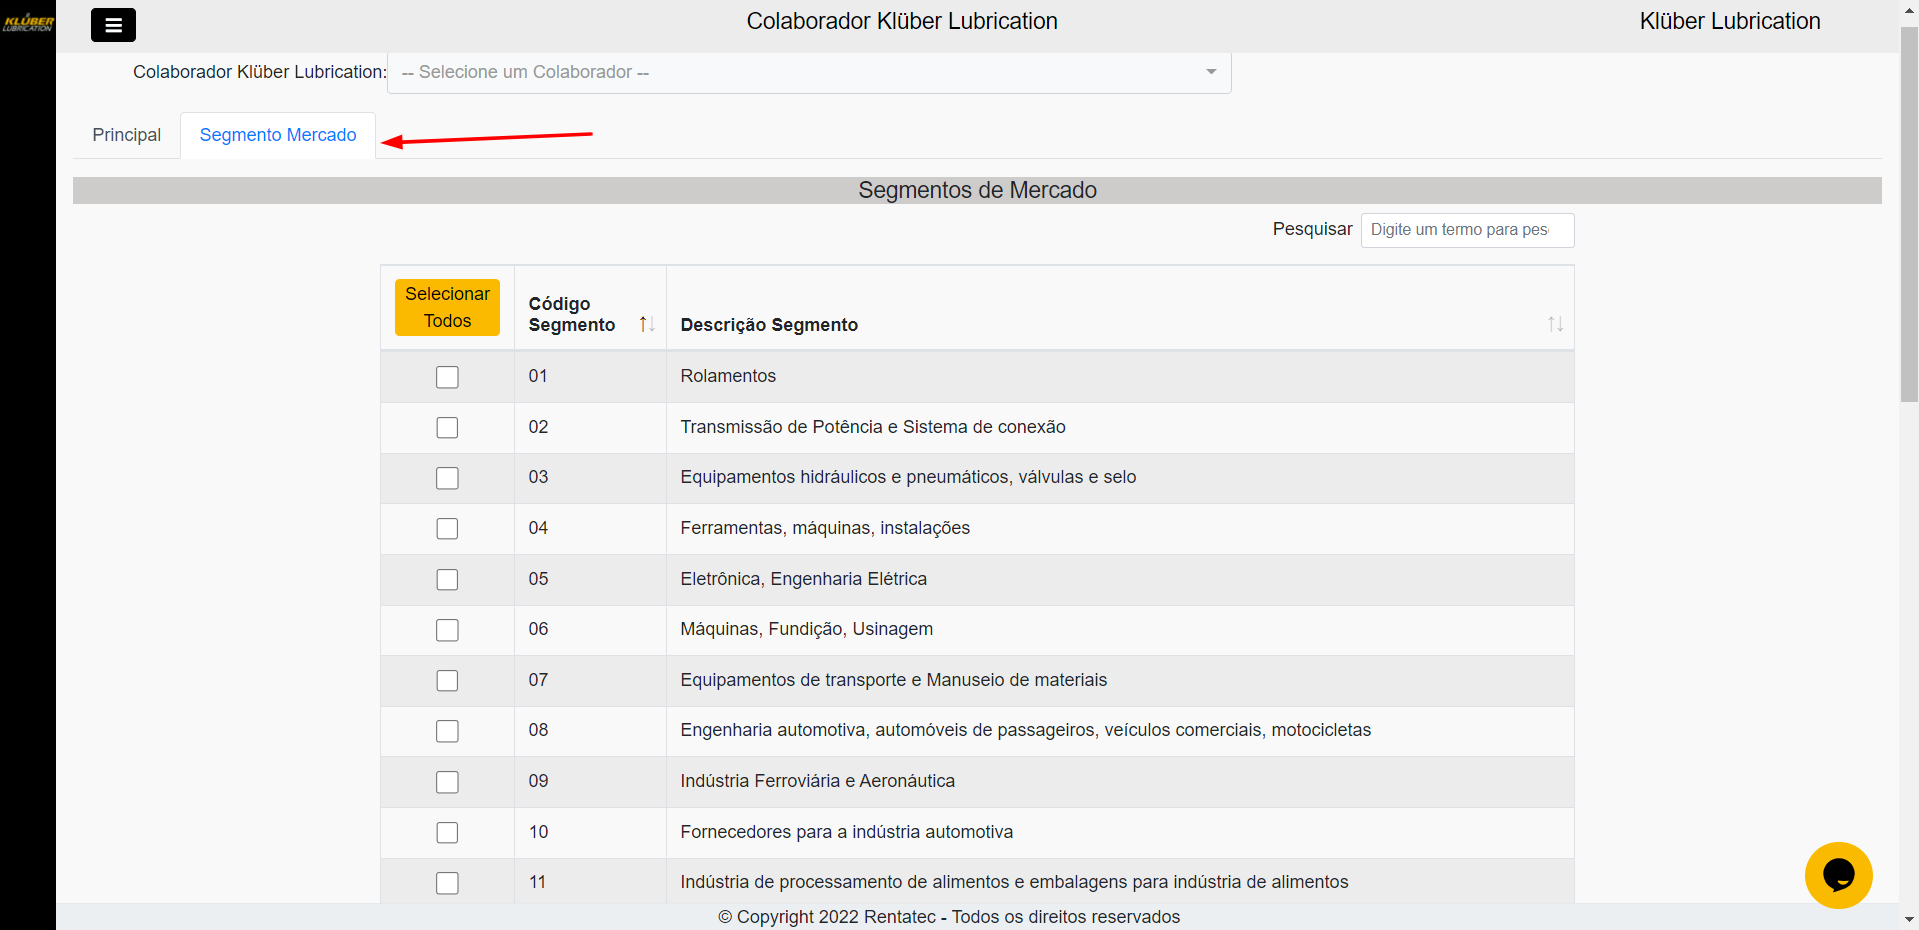Check the Rolamentos segment checkbox
This screenshot has width=1919, height=930.
[447, 377]
